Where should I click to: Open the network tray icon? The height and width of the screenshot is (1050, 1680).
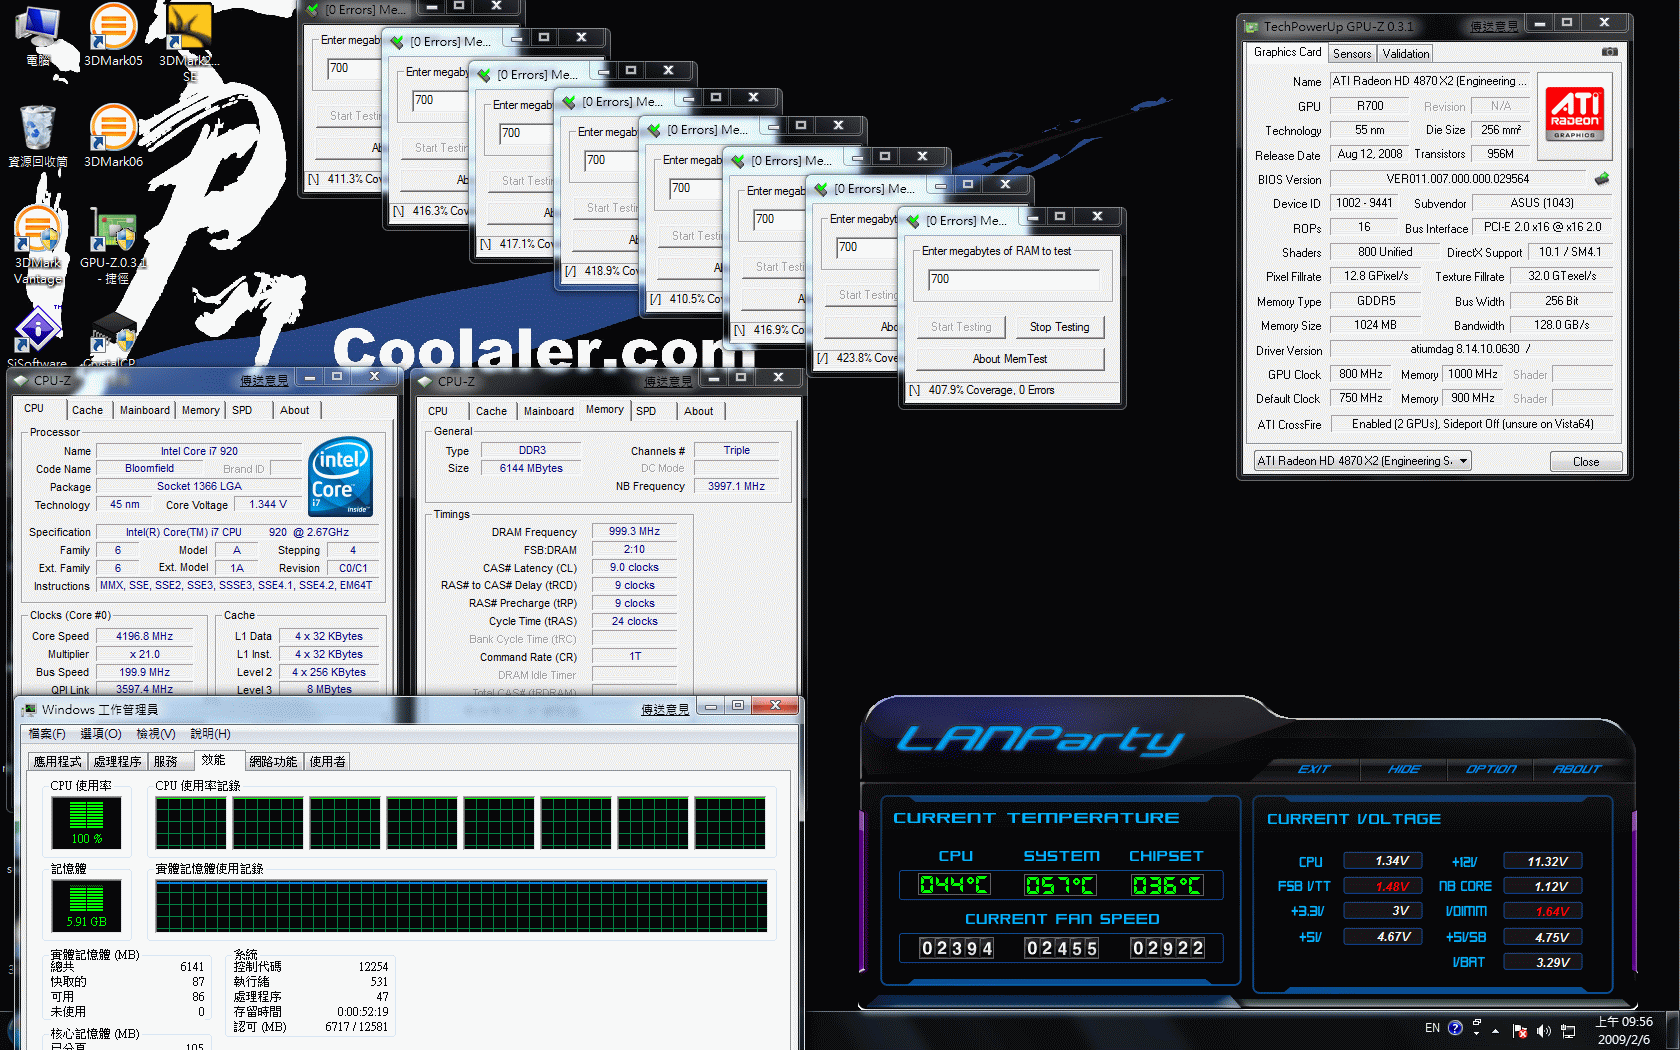tap(1568, 1031)
